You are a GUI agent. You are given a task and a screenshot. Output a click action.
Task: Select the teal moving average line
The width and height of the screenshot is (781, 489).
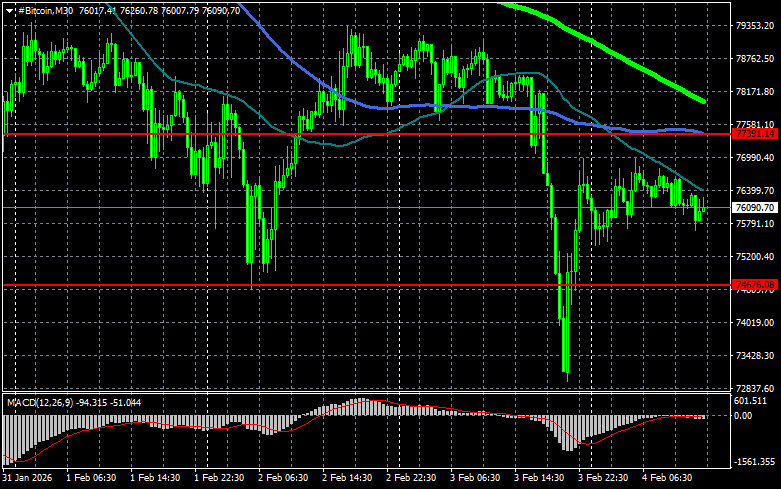tap(350, 142)
